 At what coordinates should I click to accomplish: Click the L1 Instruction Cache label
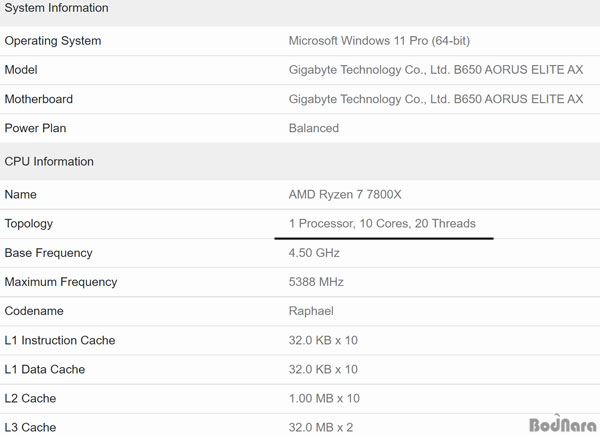pos(60,340)
